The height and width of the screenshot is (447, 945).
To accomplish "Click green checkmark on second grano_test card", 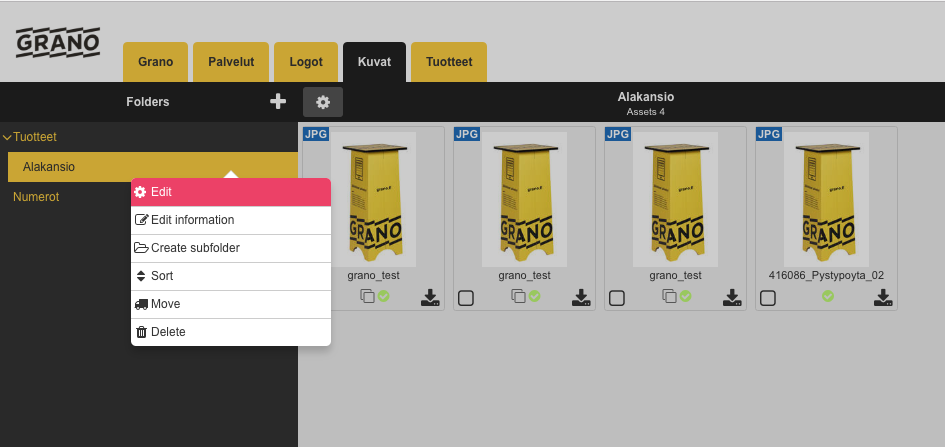I will click(x=535, y=296).
